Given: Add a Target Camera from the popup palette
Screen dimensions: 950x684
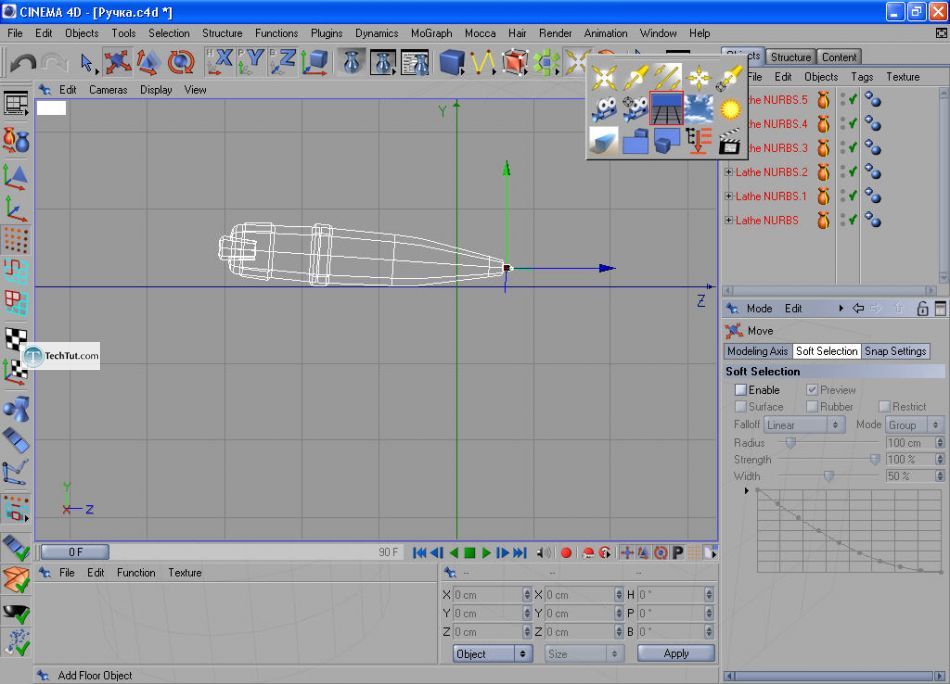Looking at the screenshot, I should tap(635, 109).
